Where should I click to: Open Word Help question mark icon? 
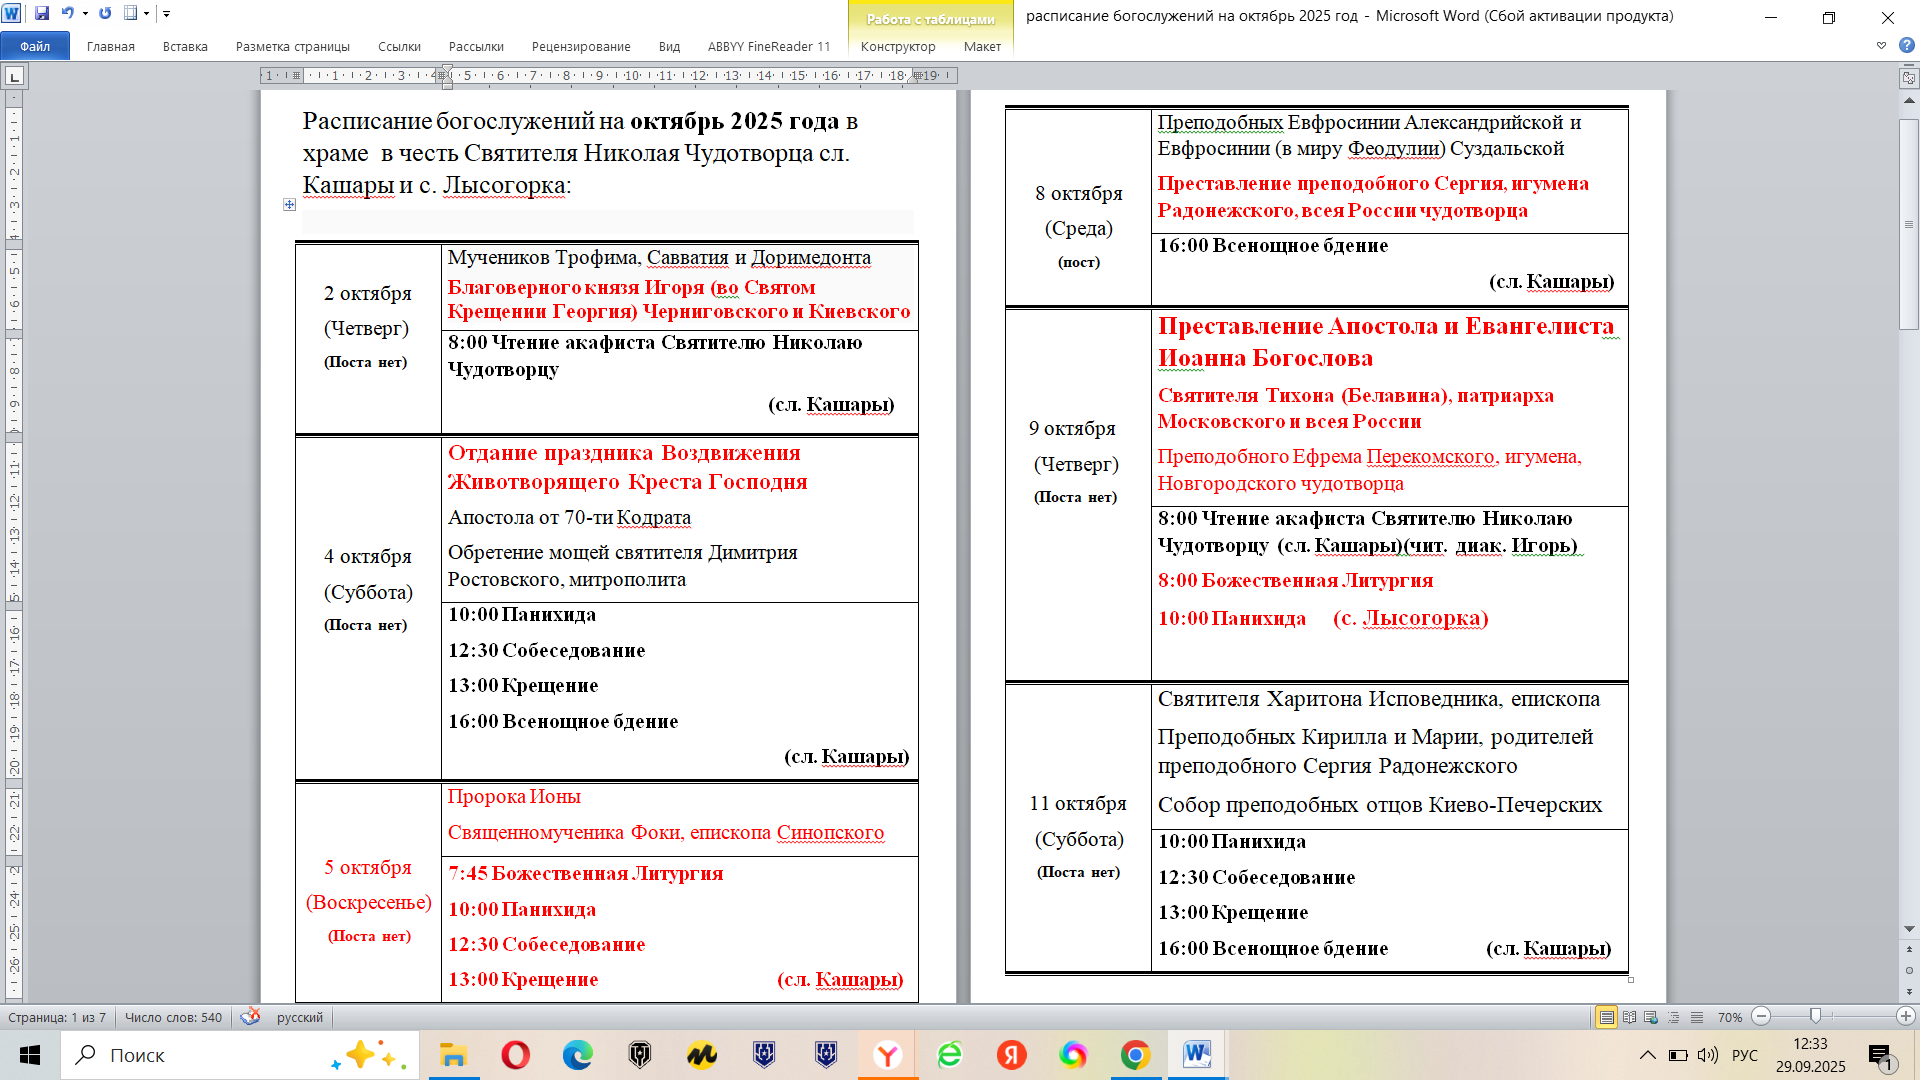(1906, 45)
